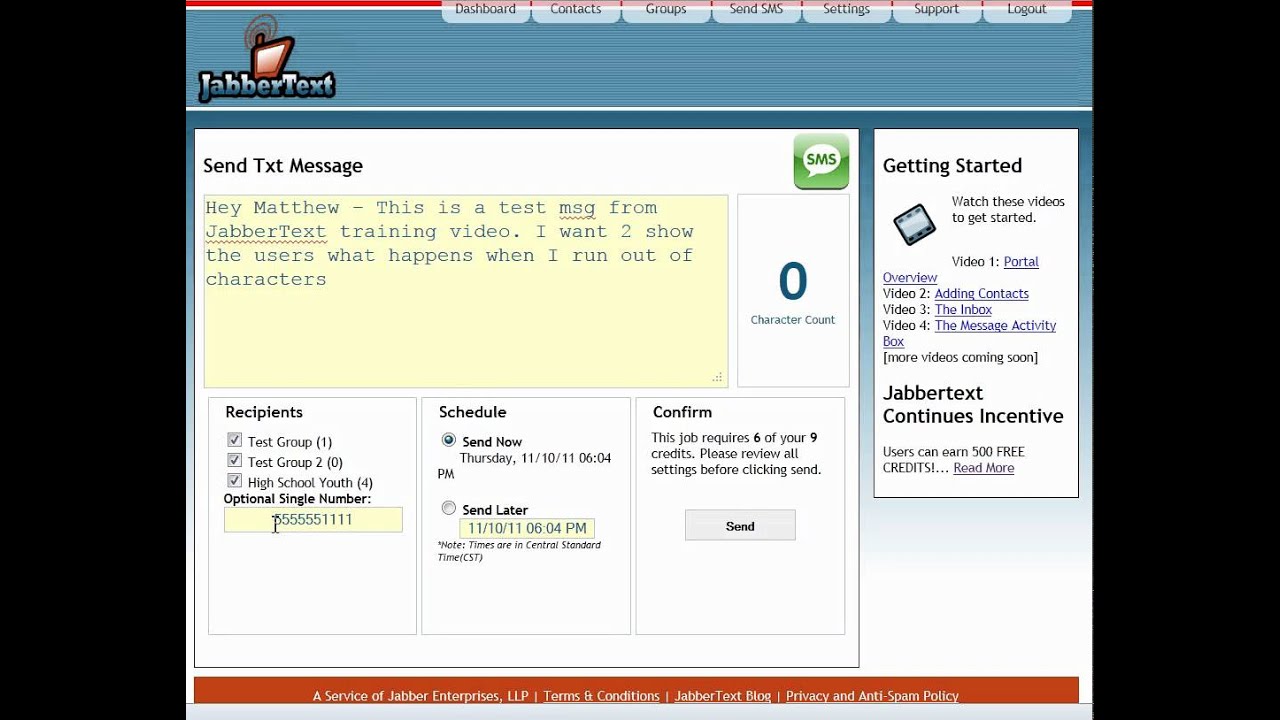Click the Central Standard Time note
Screen dimensions: 1280x720
pos(519,551)
